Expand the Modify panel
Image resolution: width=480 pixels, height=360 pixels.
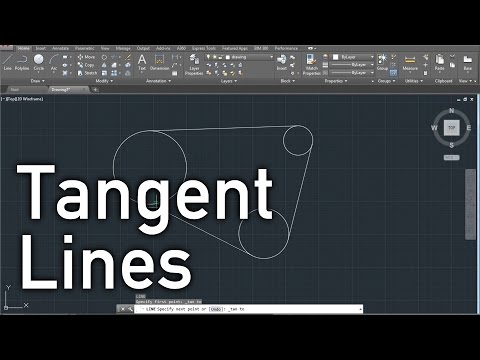104,81
